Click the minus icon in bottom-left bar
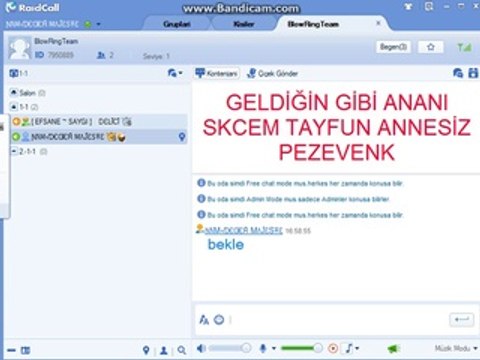Image resolution: width=480 pixels, height=360 pixels. 11,350
